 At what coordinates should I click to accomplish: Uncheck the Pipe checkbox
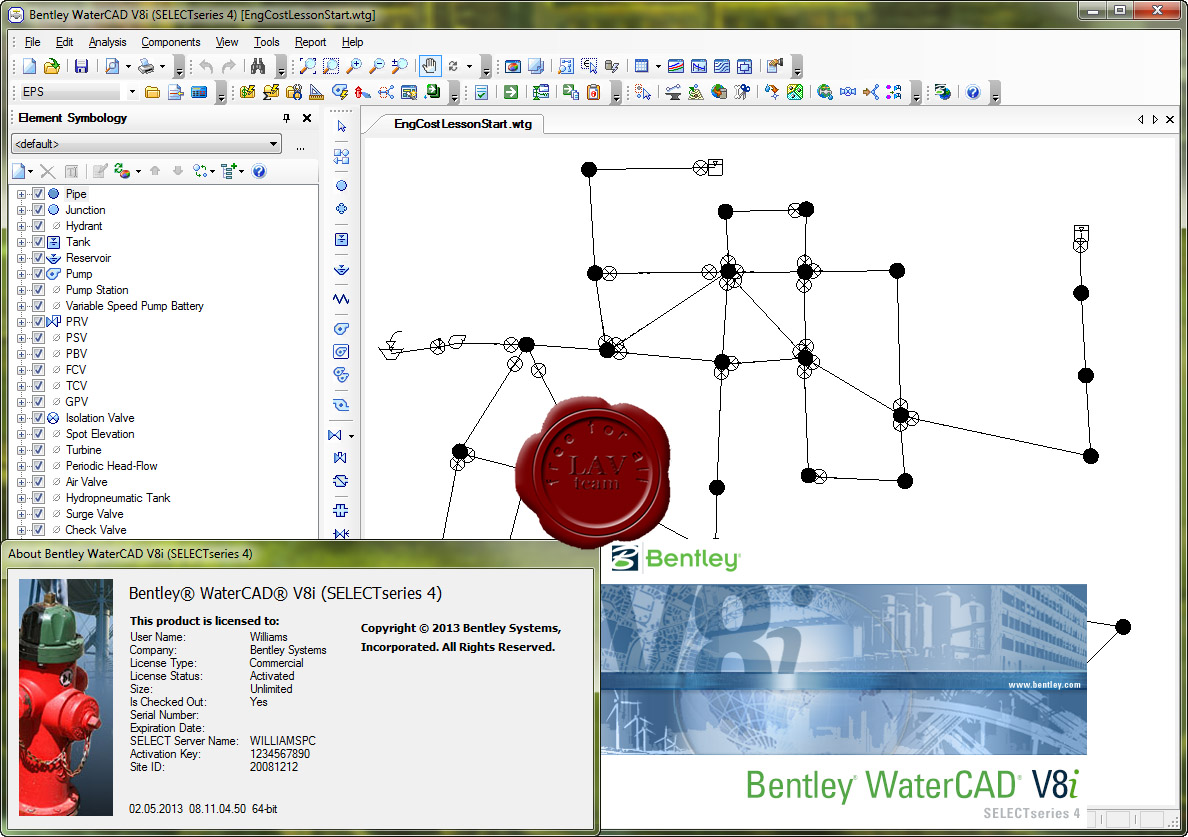tap(39, 194)
